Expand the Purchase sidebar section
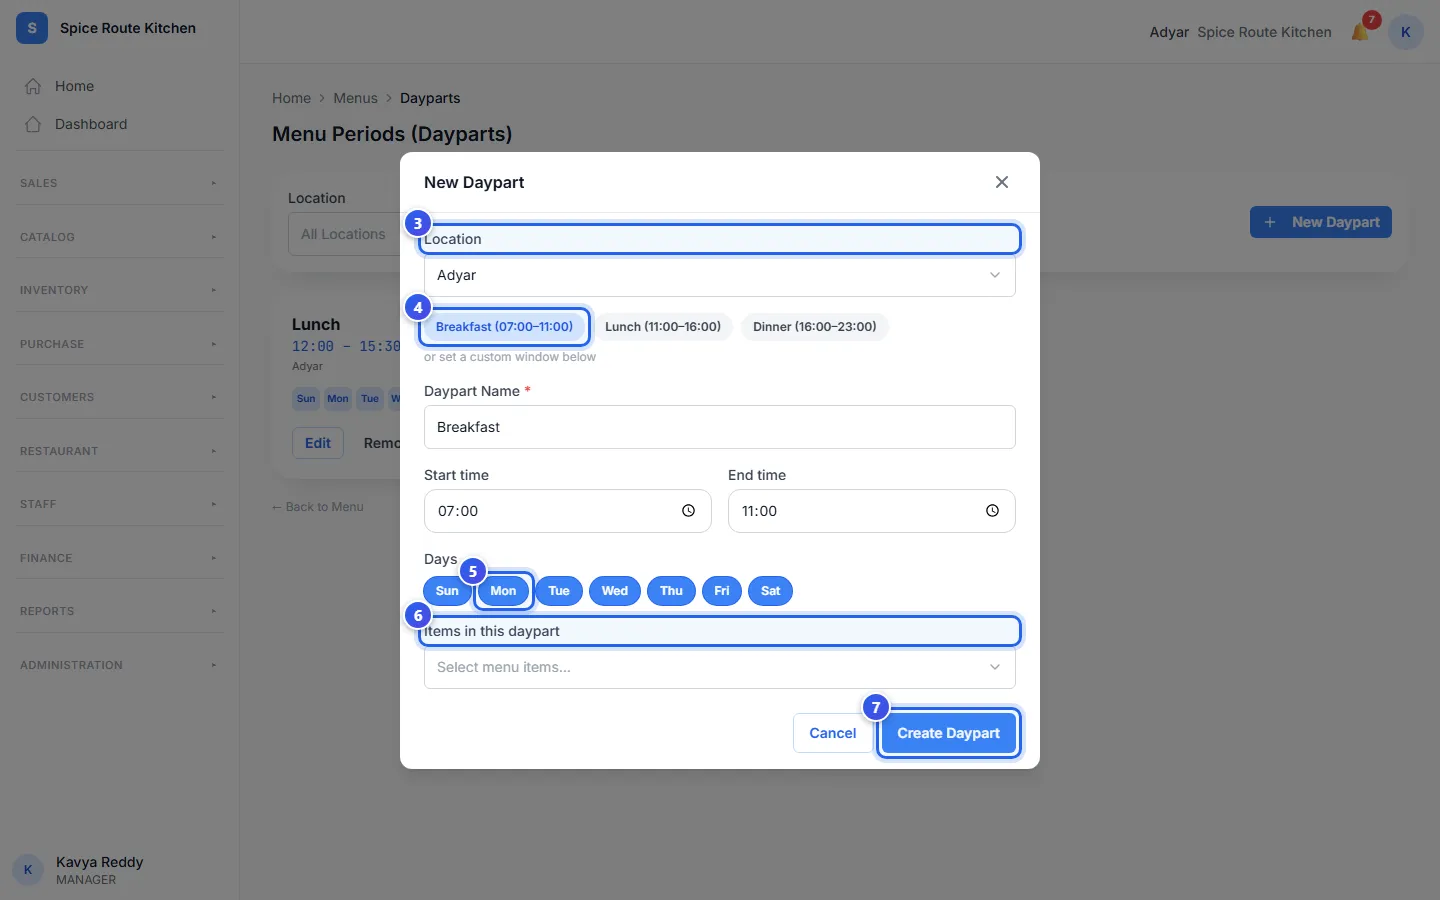1440x900 pixels. pyautogui.click(x=120, y=344)
